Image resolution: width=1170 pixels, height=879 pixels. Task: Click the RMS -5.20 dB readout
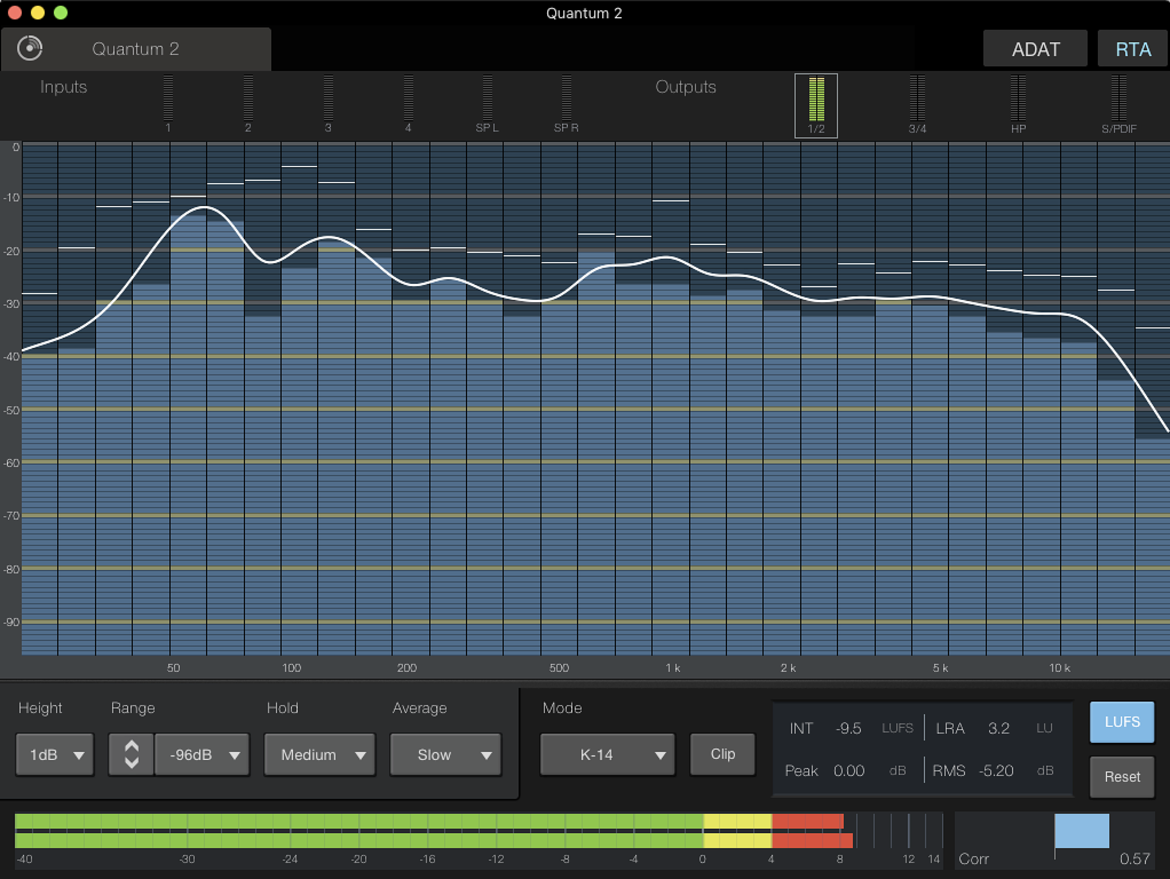coord(992,771)
